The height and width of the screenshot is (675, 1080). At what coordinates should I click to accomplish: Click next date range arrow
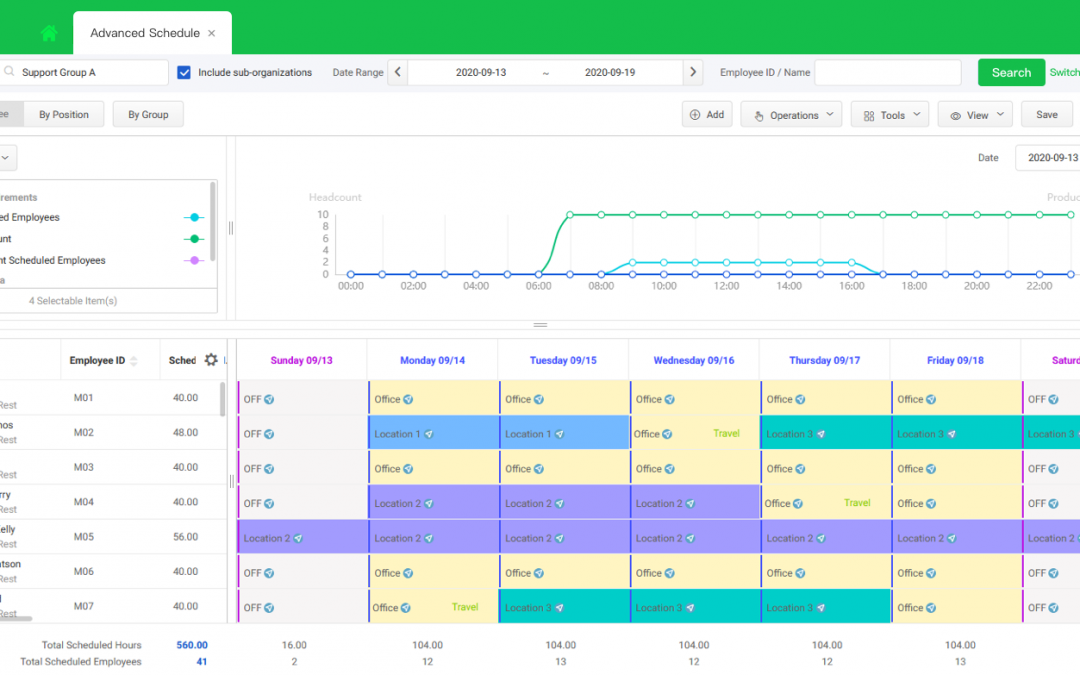(692, 72)
